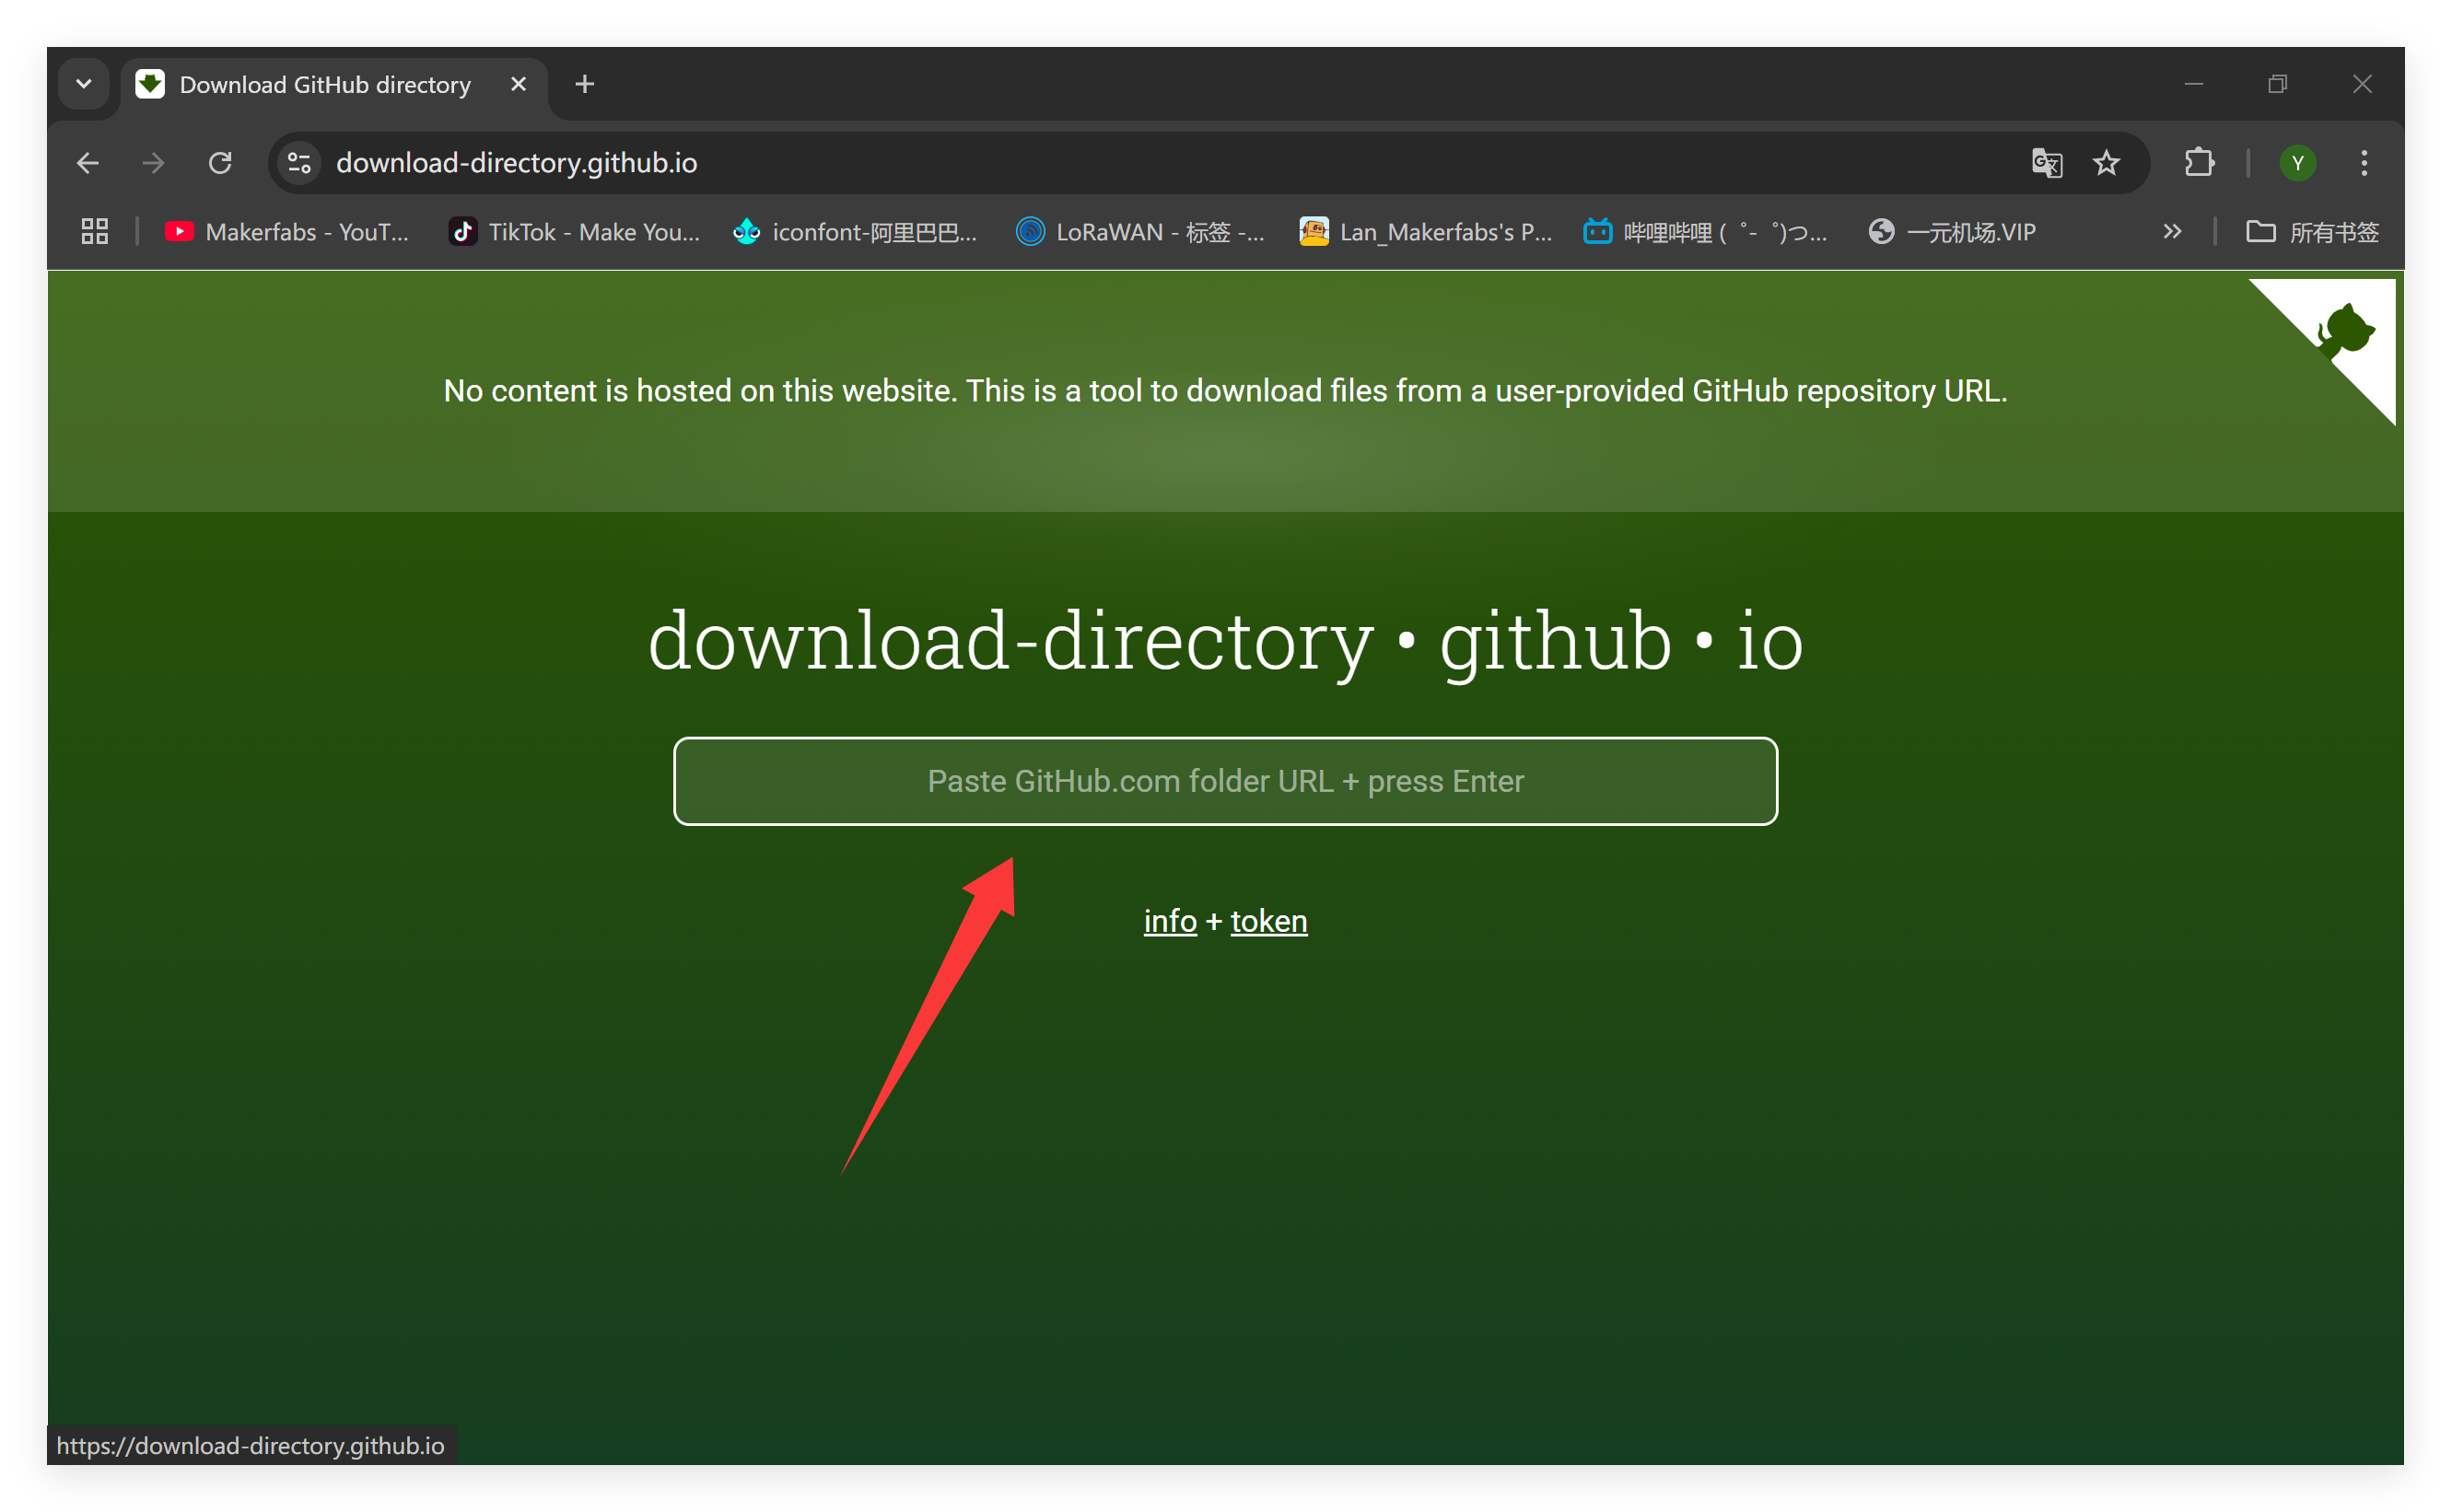Open a new tab

point(585,84)
